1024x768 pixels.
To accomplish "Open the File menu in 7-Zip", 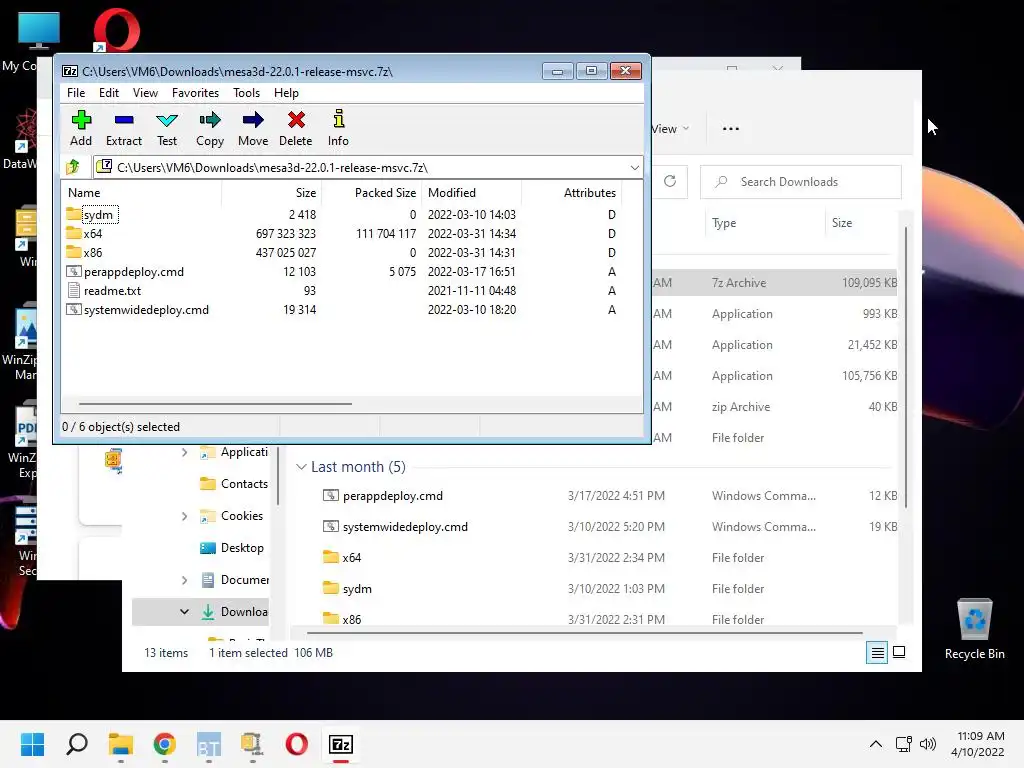I will coord(76,93).
